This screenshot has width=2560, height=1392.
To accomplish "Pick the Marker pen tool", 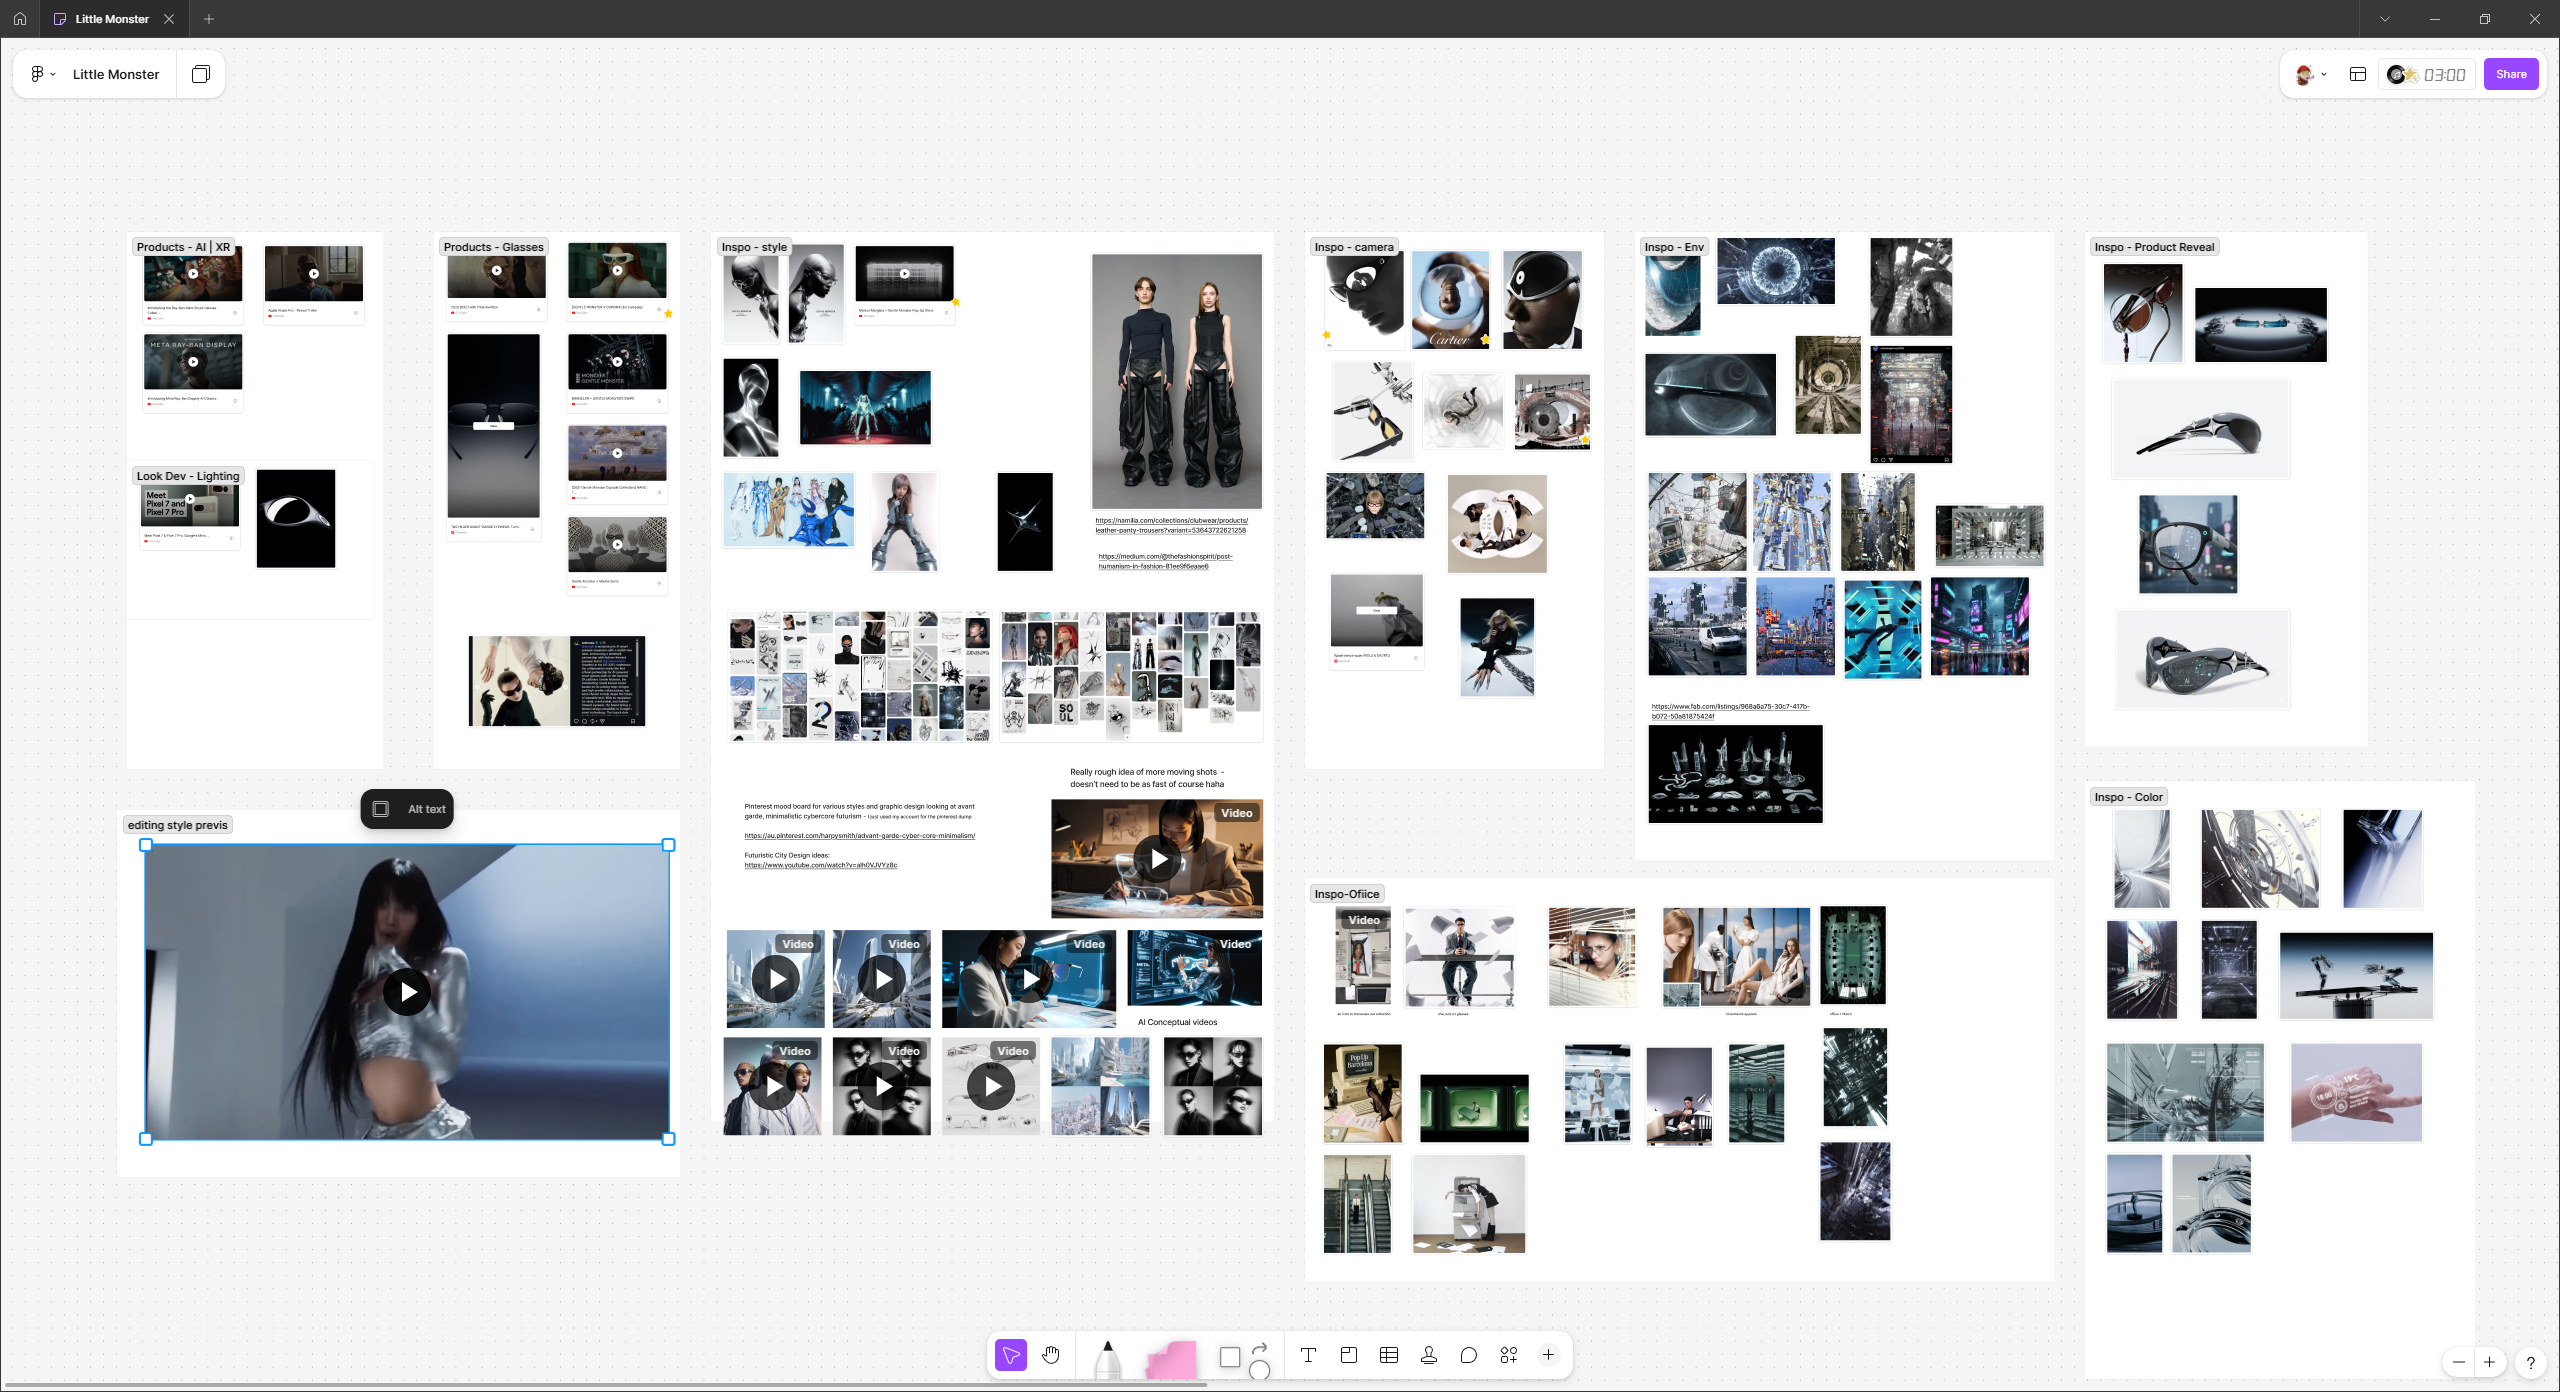I will 1109,1358.
